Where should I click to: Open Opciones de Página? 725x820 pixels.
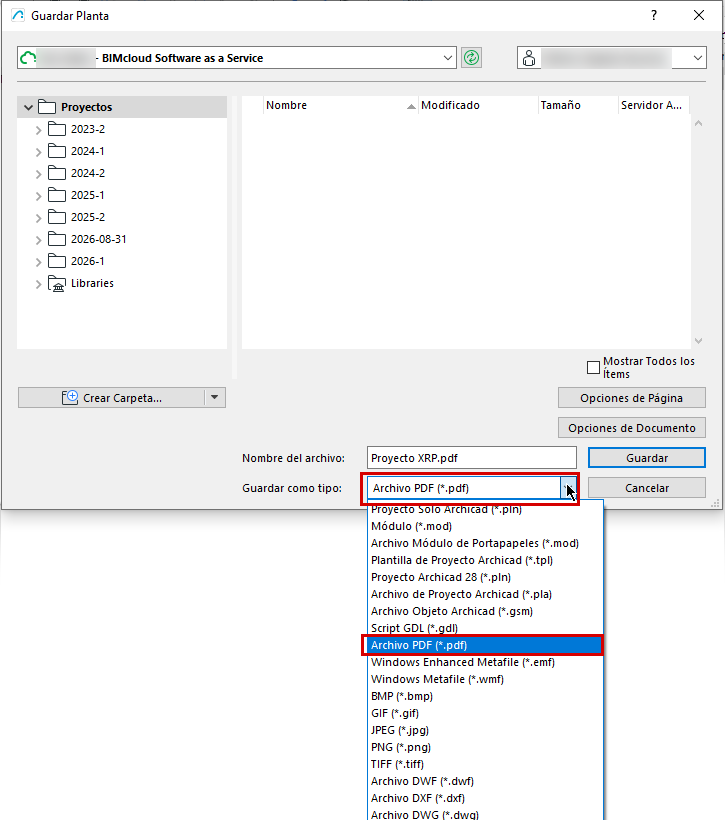click(631, 398)
